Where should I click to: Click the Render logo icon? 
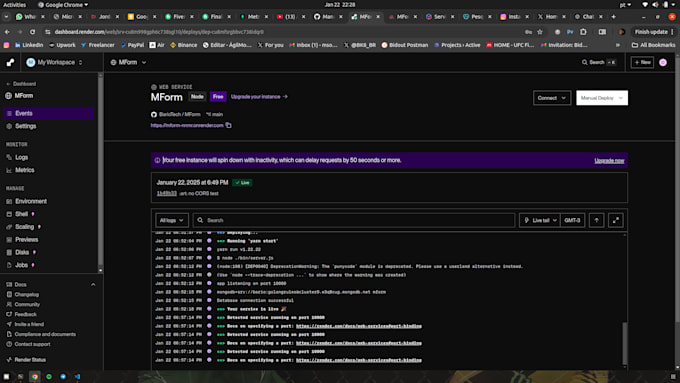pyautogui.click(x=10, y=62)
